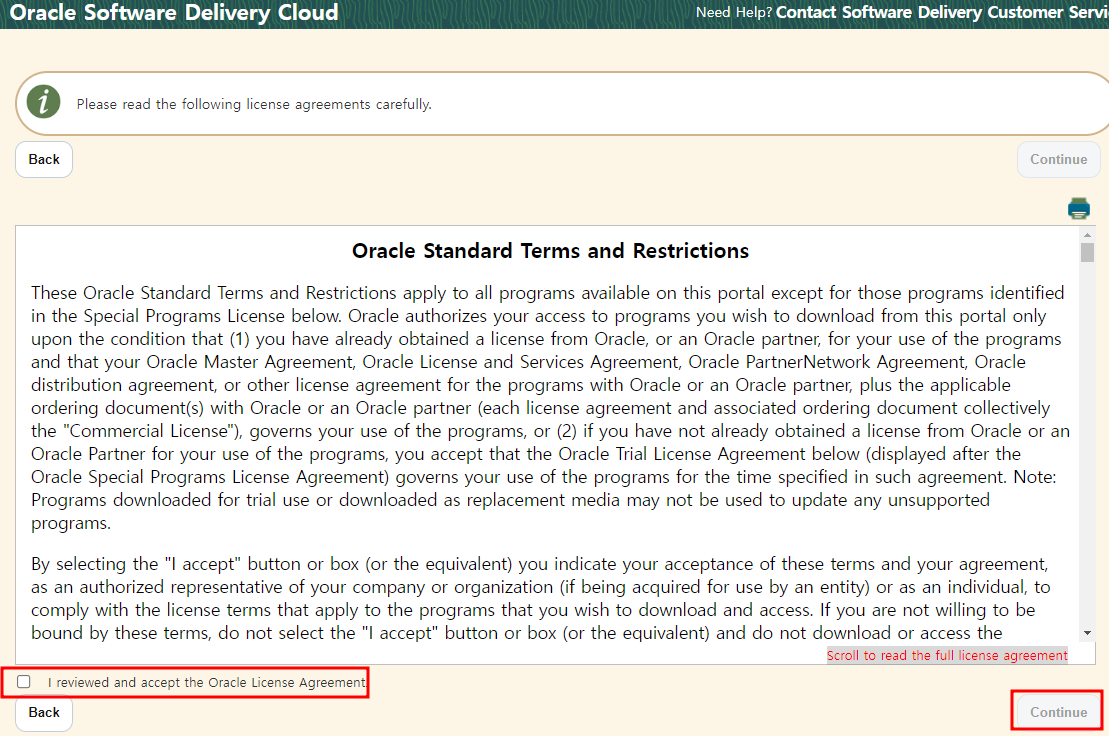Click the bottom Continue button

pos(1058,713)
